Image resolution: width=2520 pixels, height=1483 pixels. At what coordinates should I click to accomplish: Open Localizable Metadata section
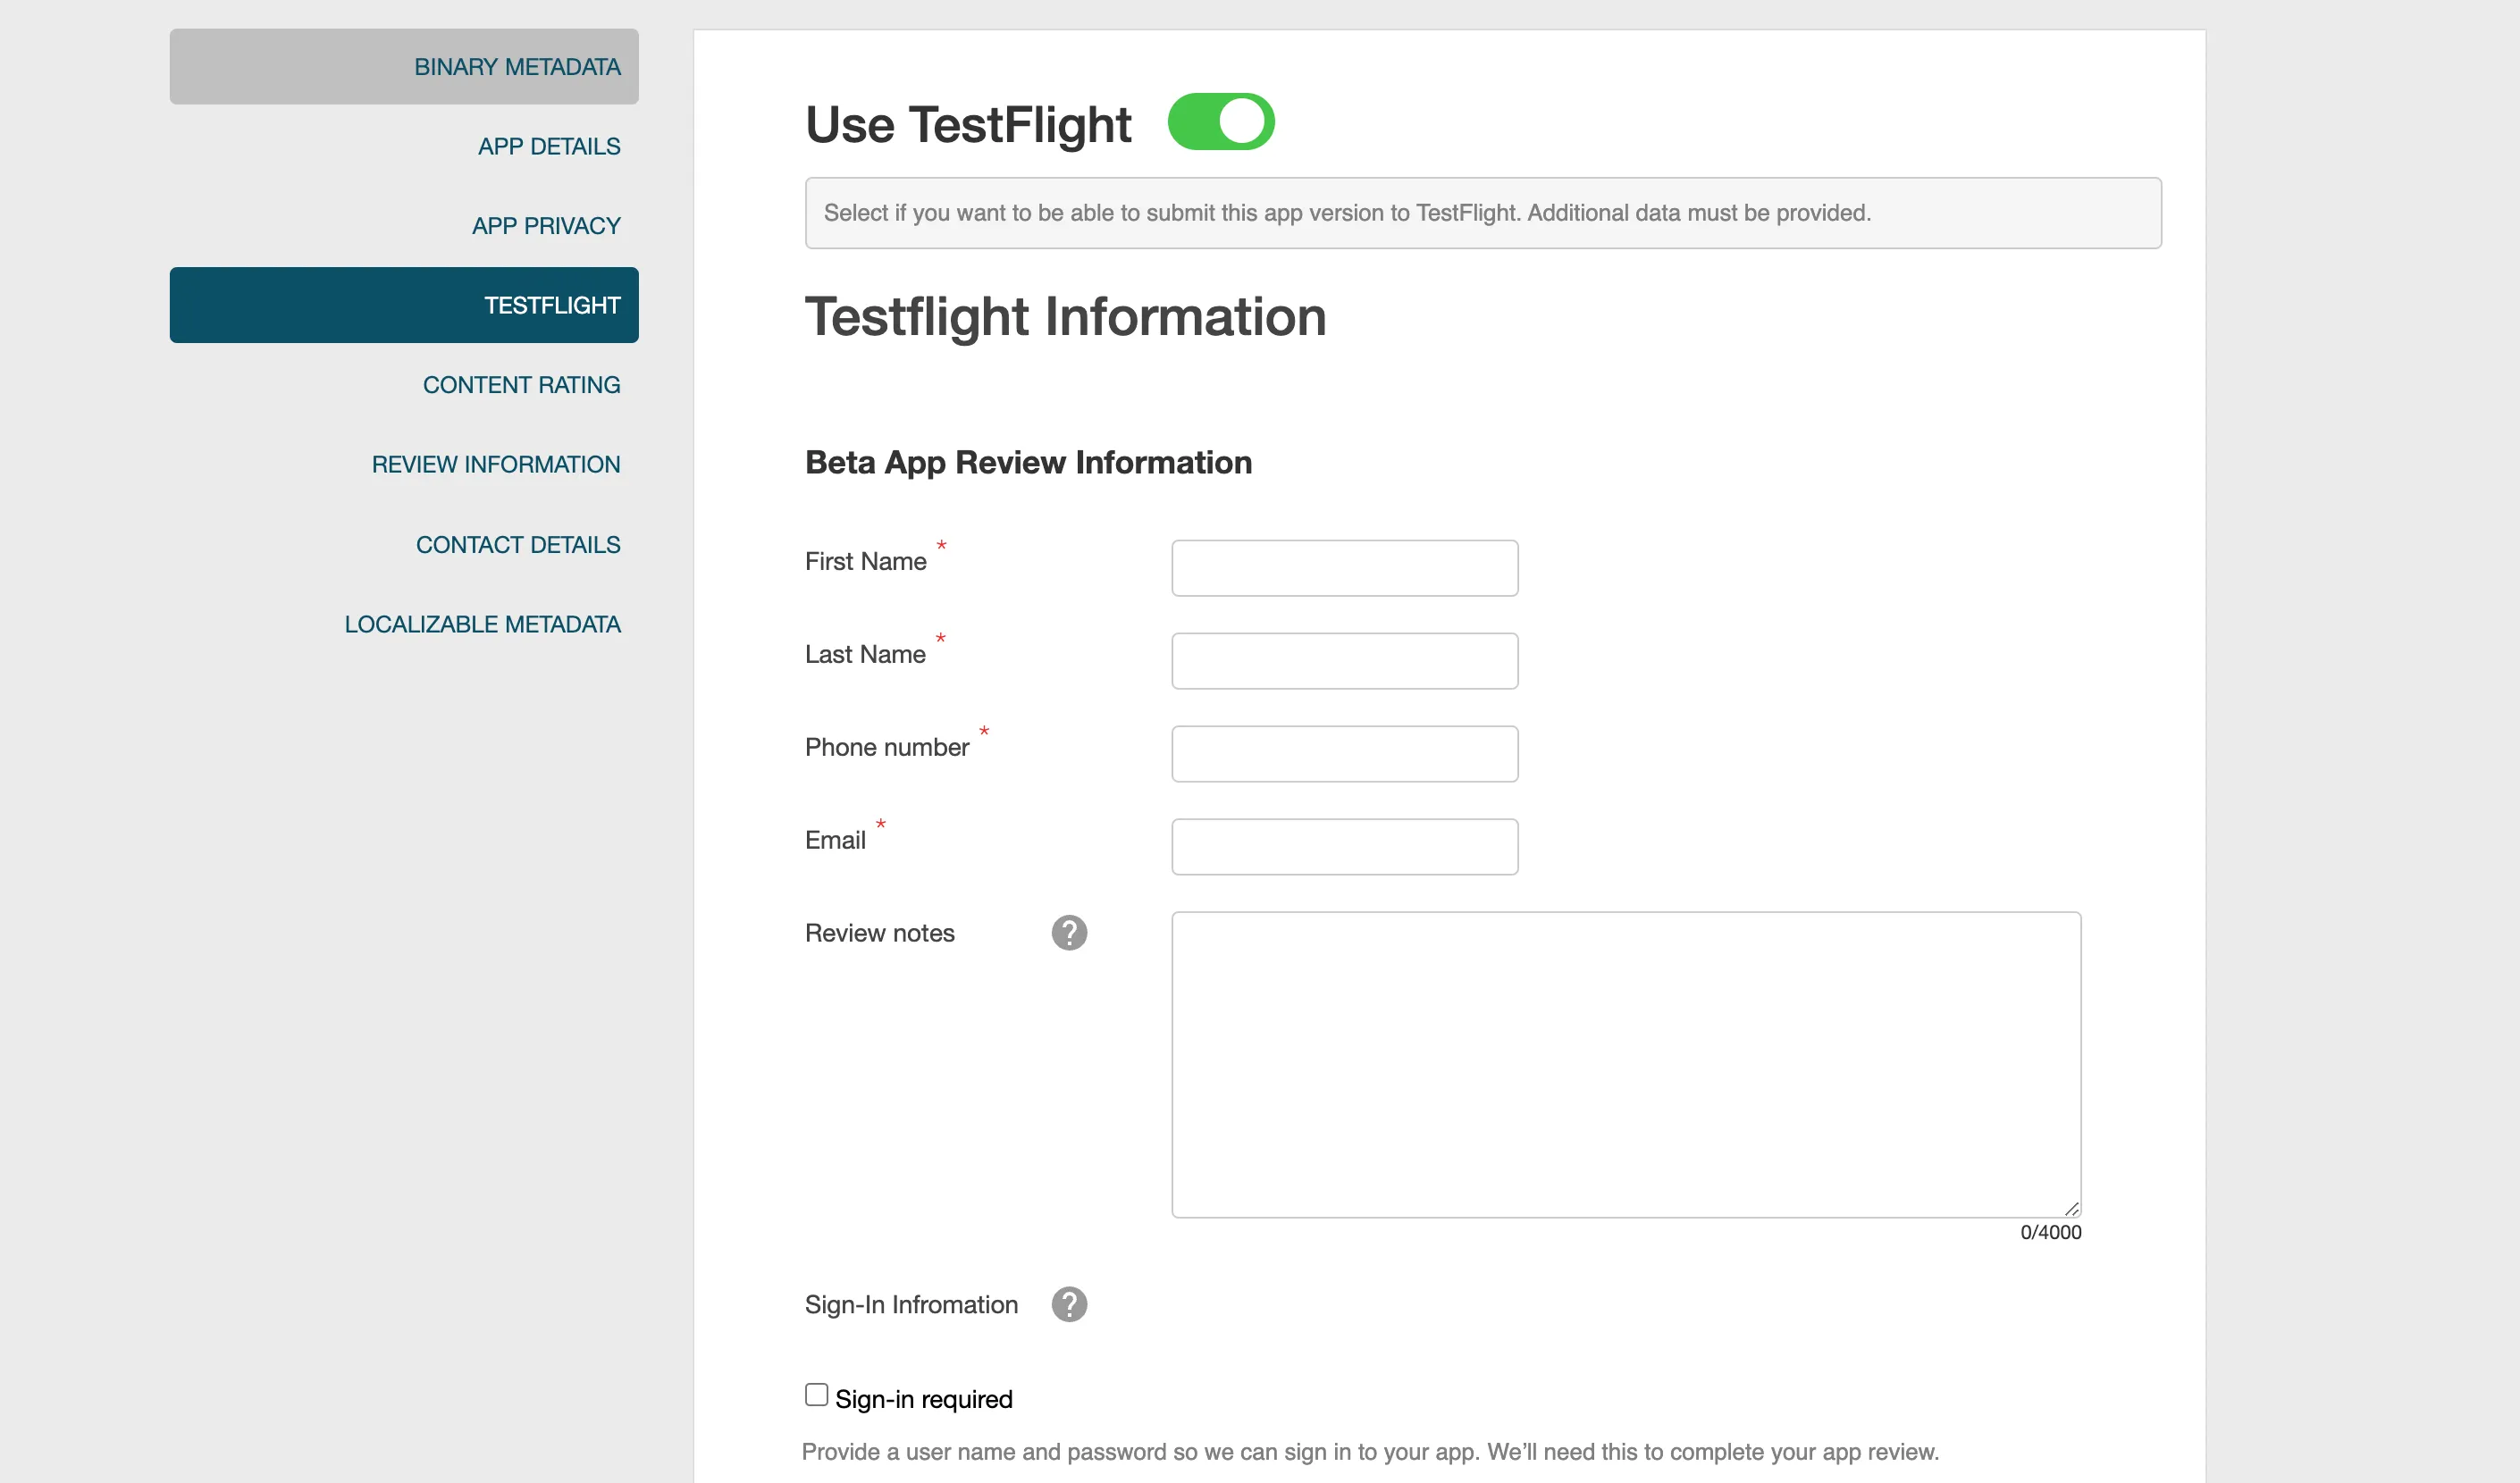tap(482, 624)
